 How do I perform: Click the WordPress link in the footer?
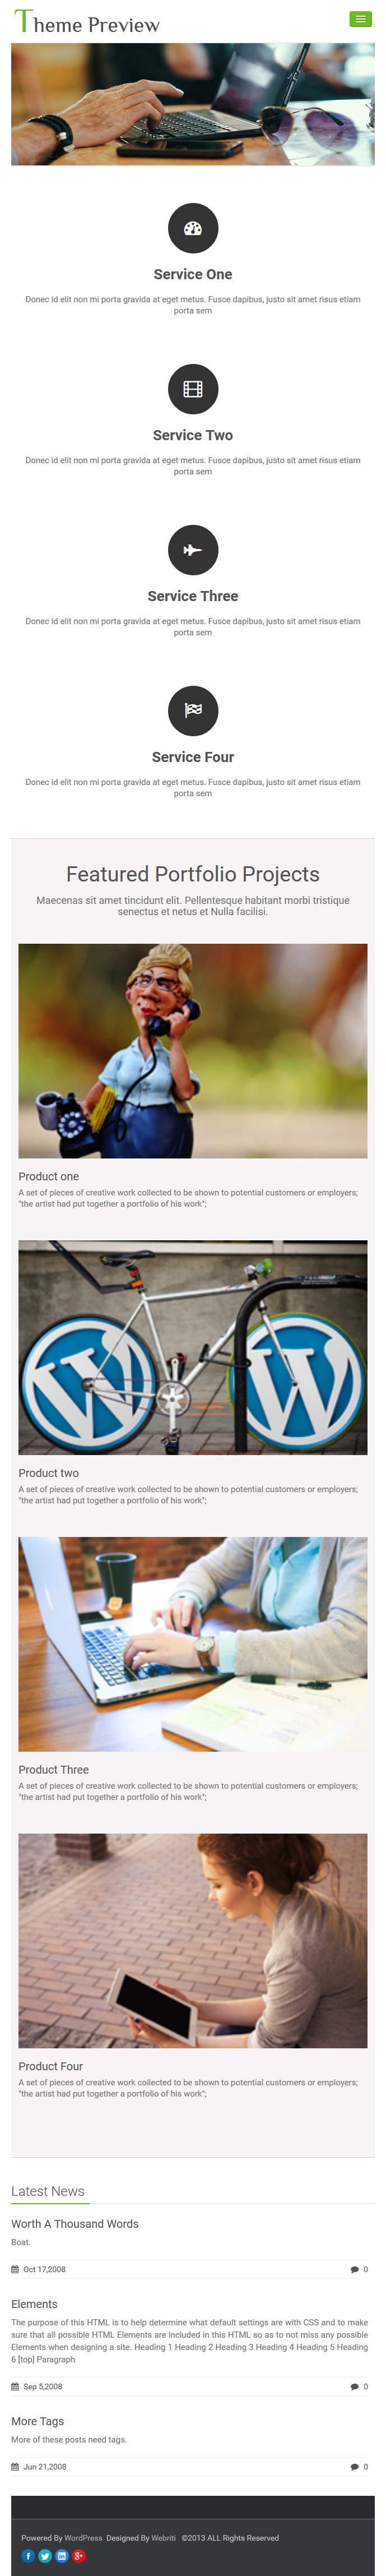click(83, 2537)
